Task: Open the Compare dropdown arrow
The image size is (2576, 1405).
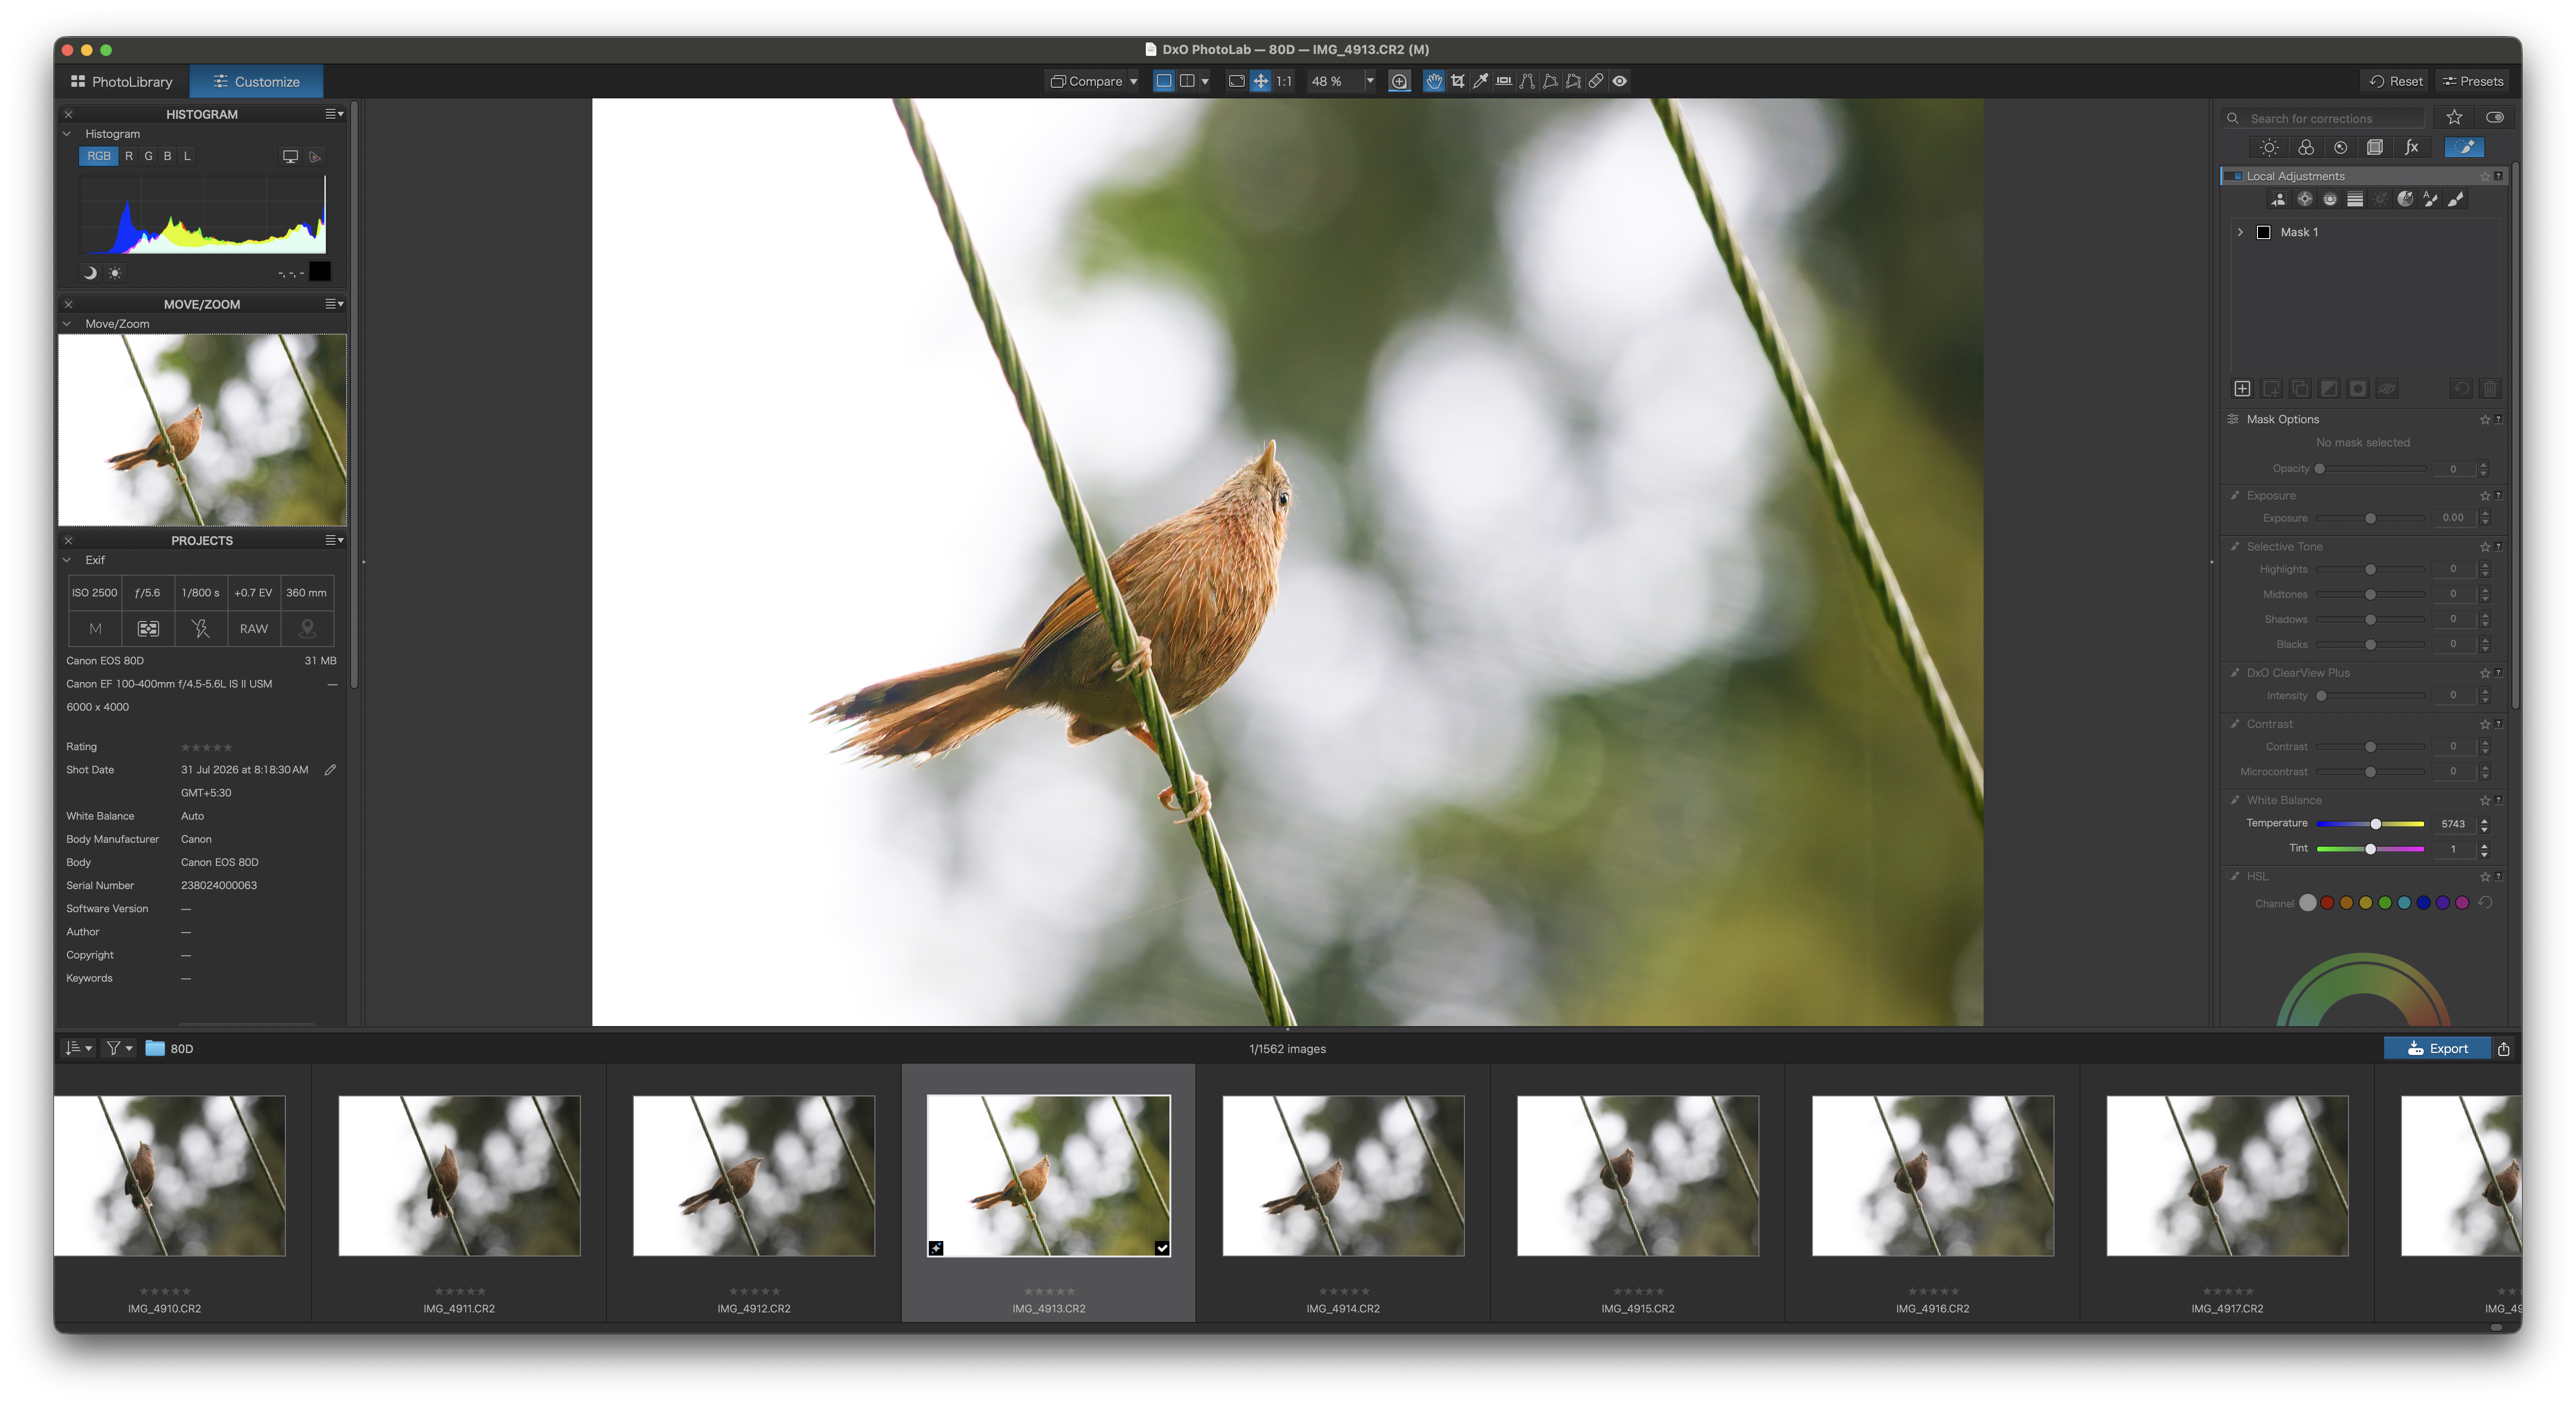Action: (1134, 82)
